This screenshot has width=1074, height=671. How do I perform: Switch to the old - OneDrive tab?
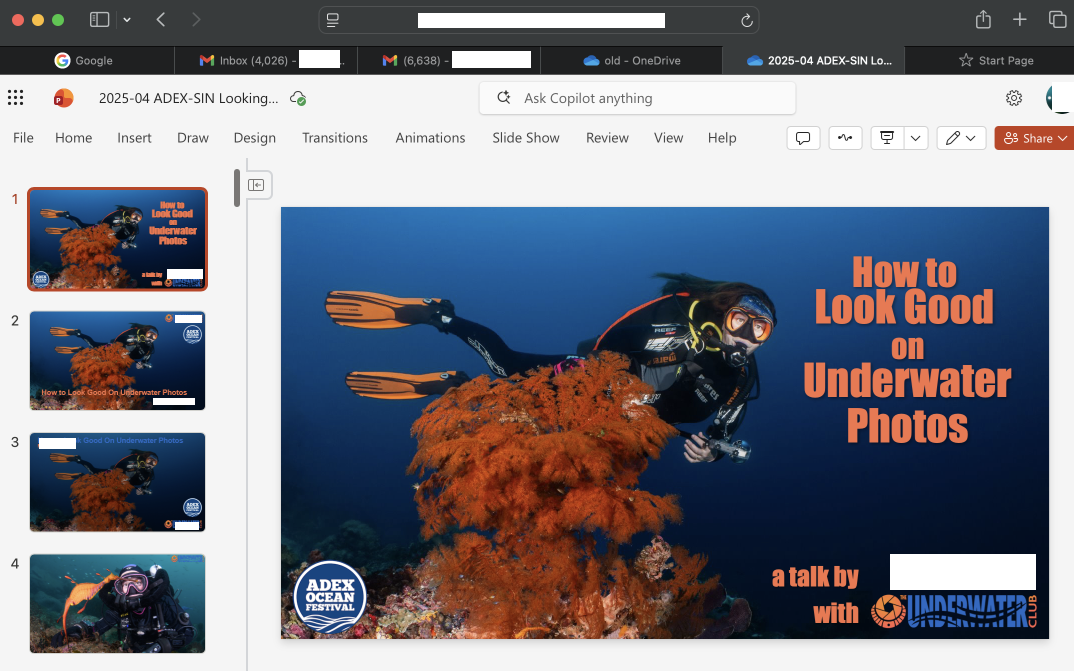tap(632, 60)
